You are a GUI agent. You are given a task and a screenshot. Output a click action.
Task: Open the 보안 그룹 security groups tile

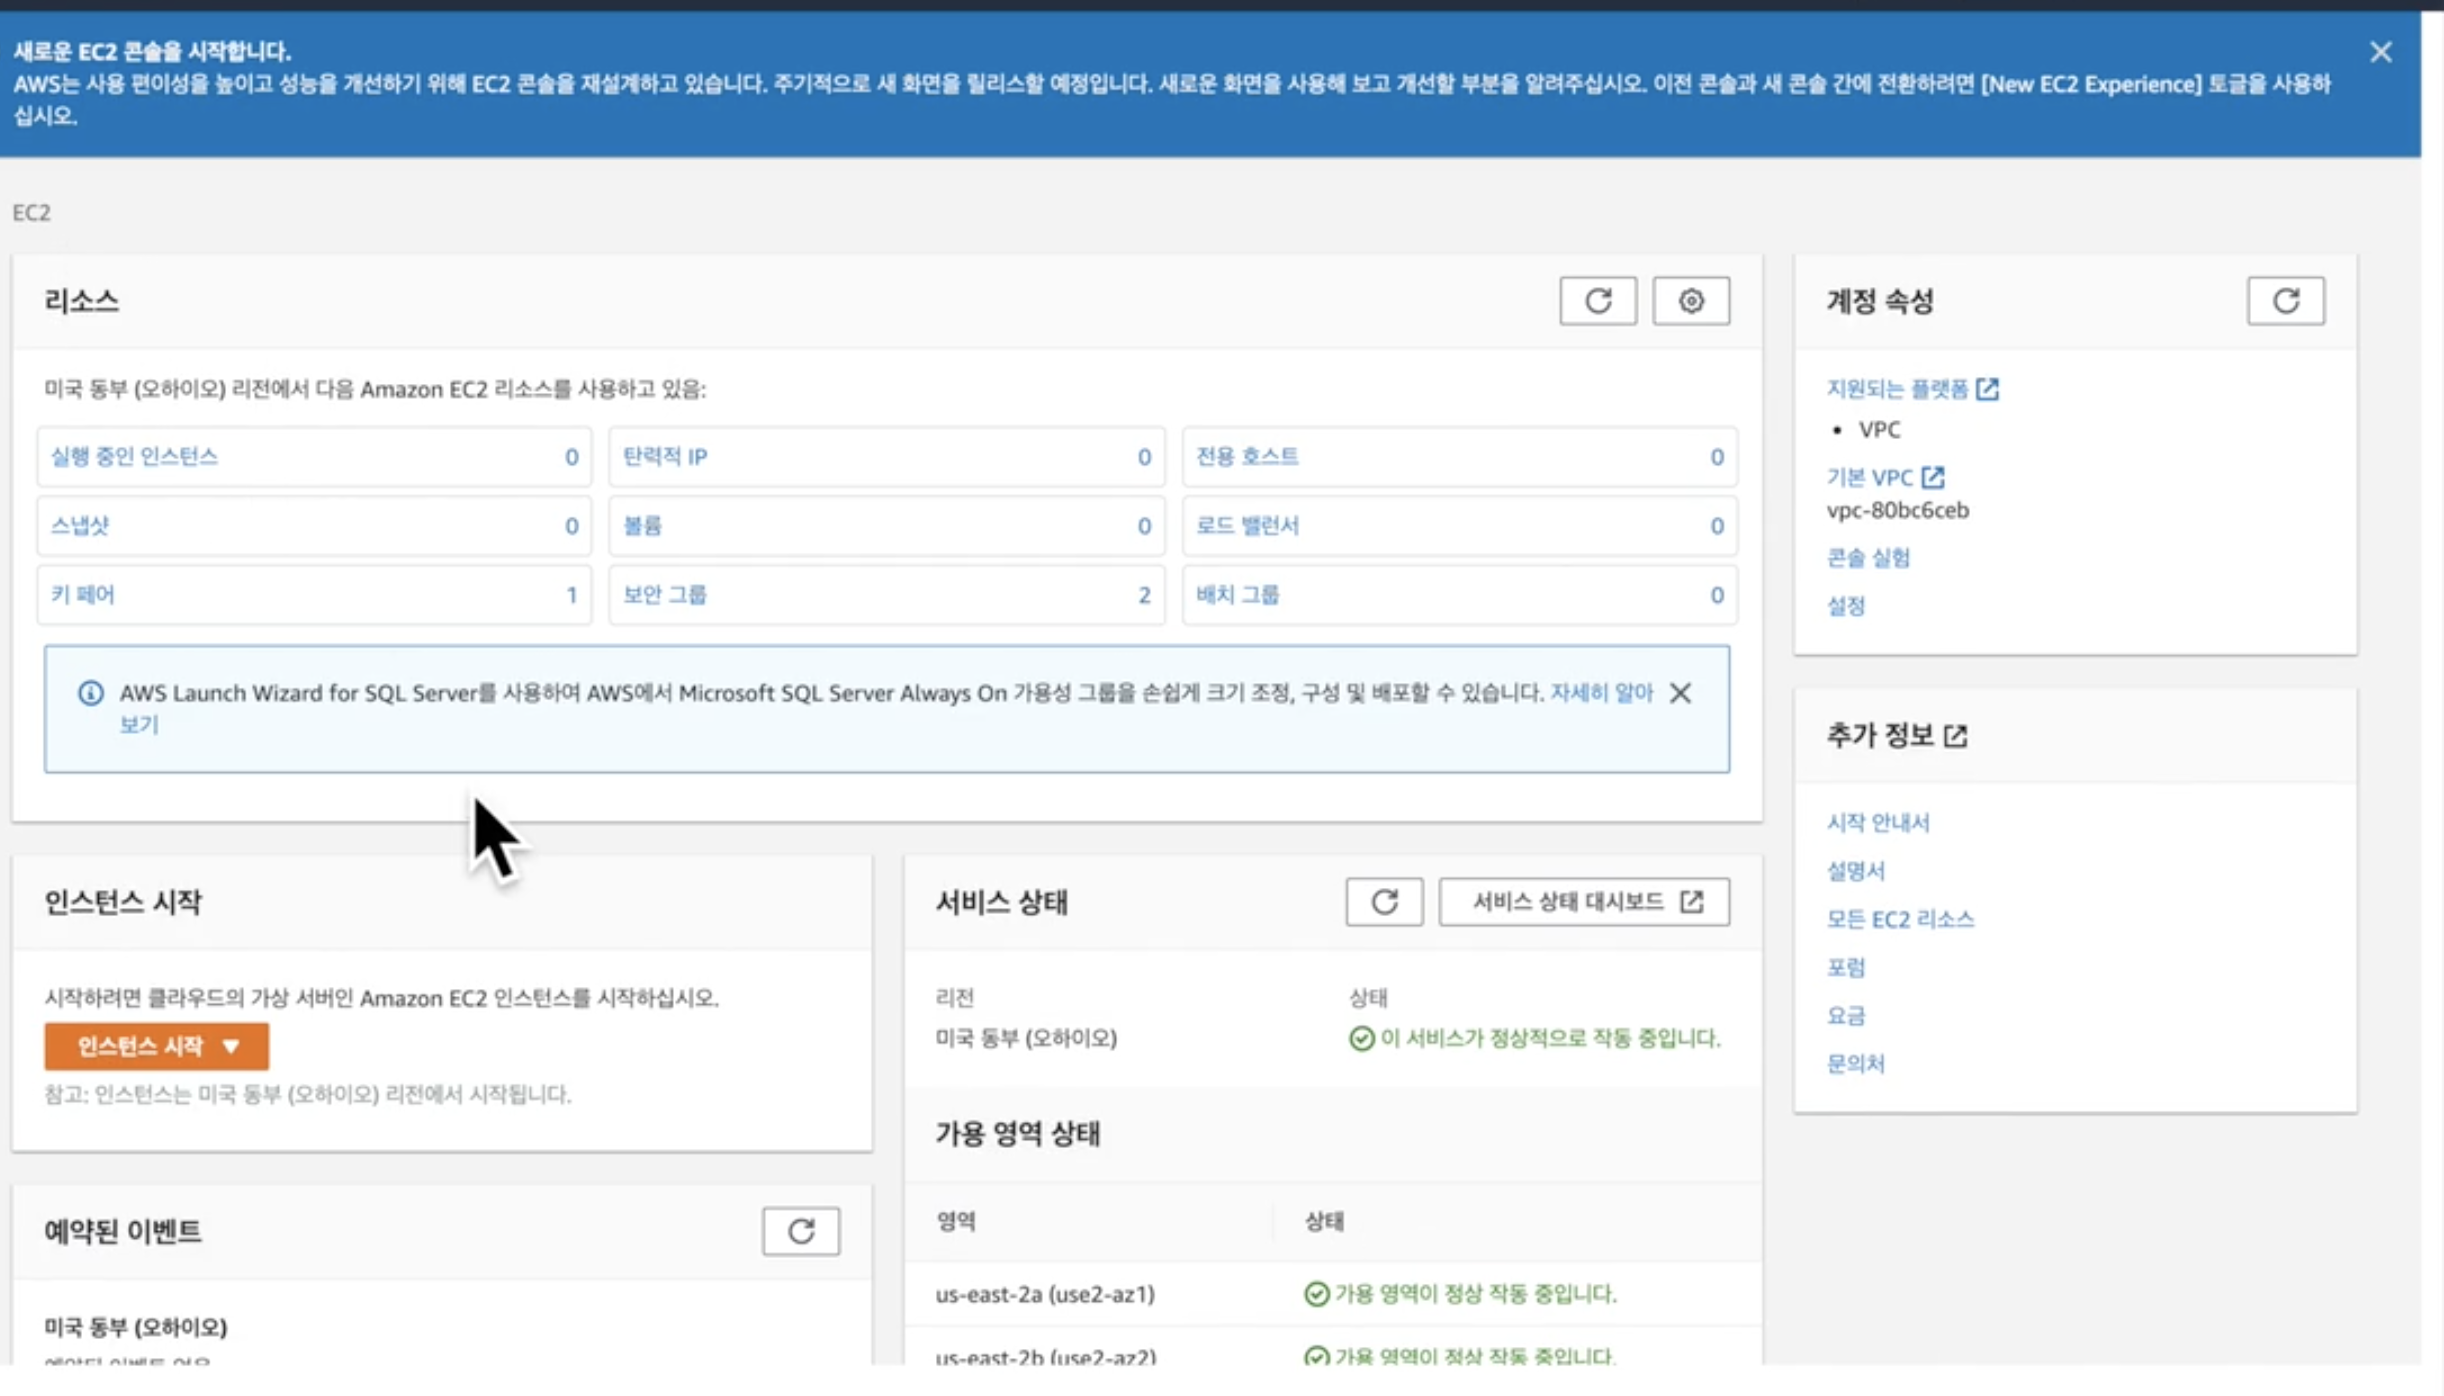tap(665, 595)
